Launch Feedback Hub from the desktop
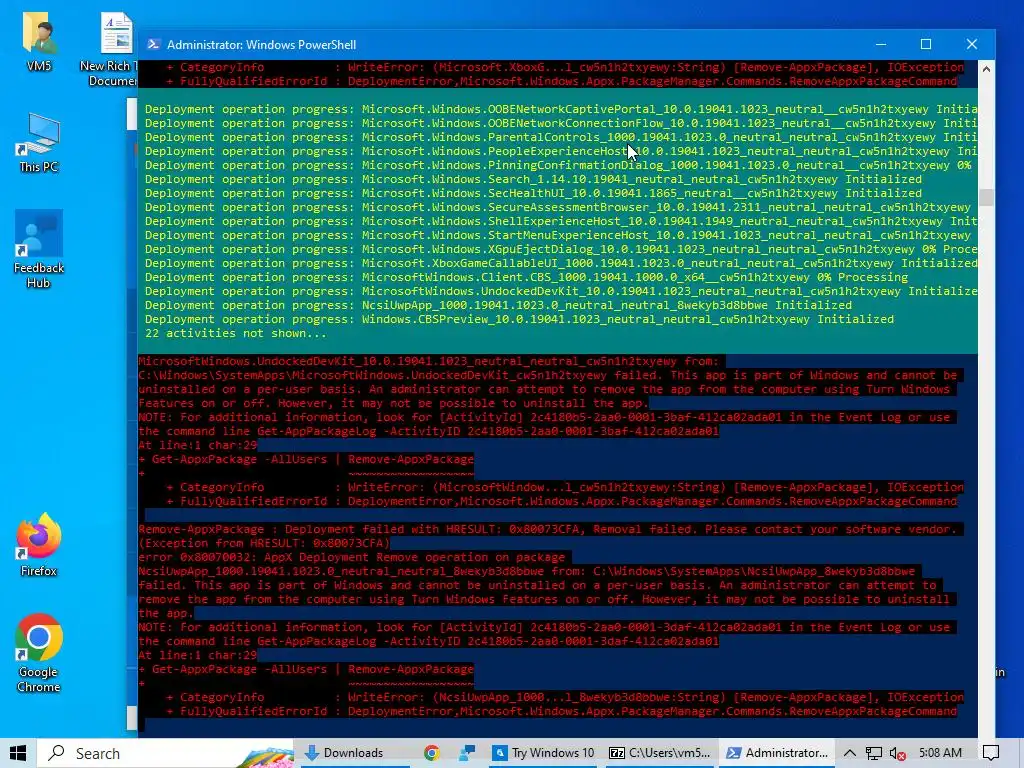1024x768 pixels. pyautogui.click(x=39, y=249)
